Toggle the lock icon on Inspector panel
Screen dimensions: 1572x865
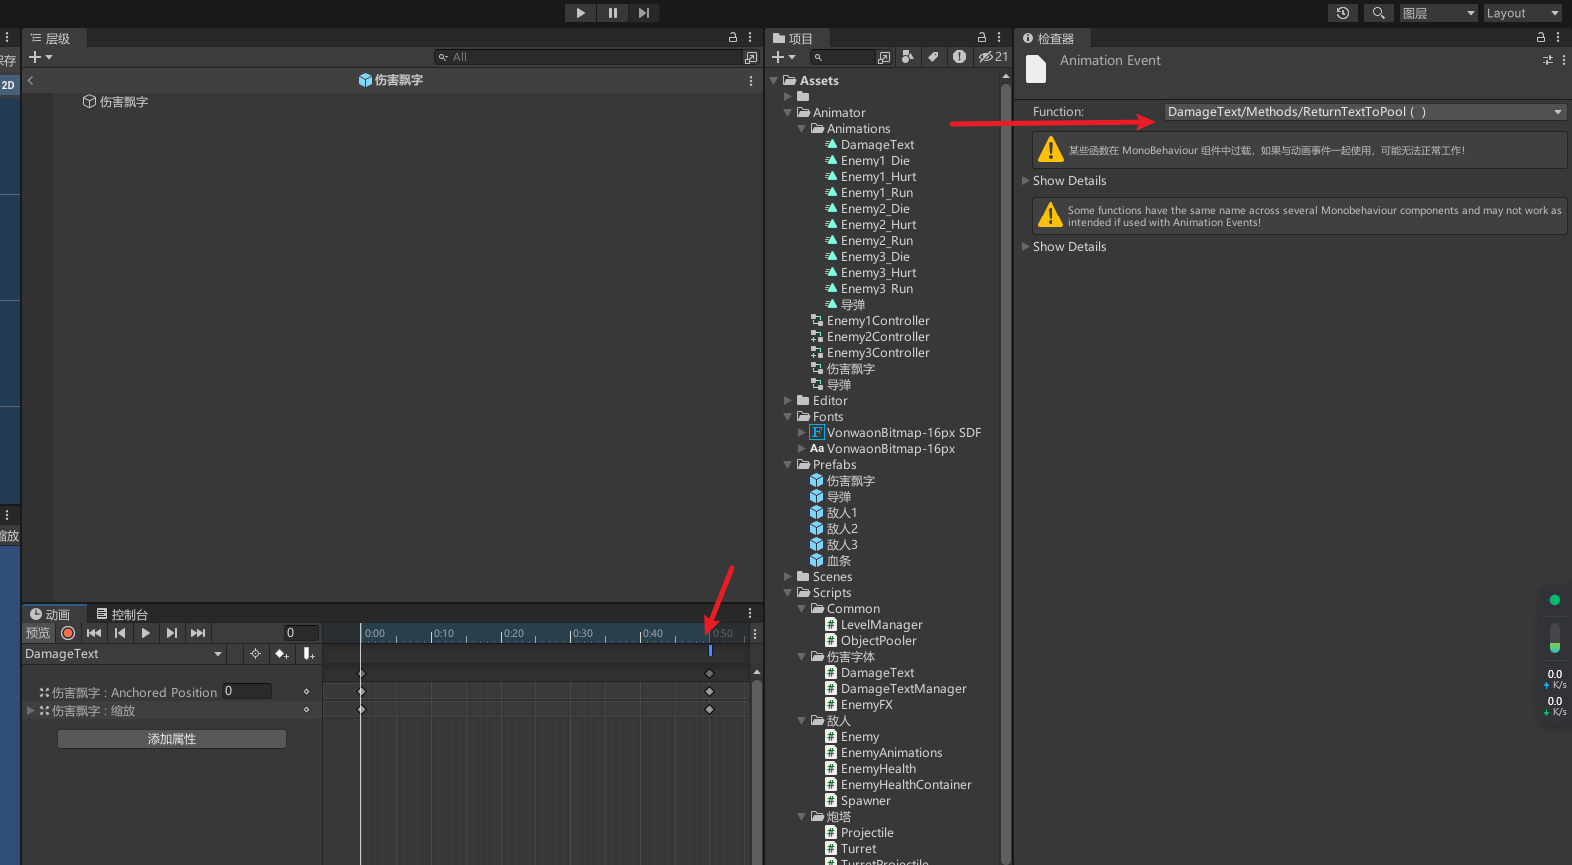point(1541,37)
